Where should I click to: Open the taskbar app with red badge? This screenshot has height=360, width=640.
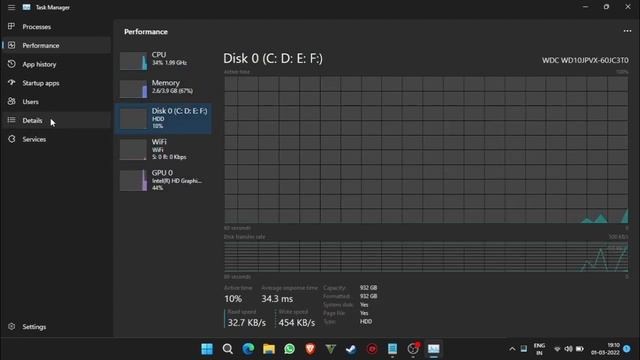(x=413, y=349)
